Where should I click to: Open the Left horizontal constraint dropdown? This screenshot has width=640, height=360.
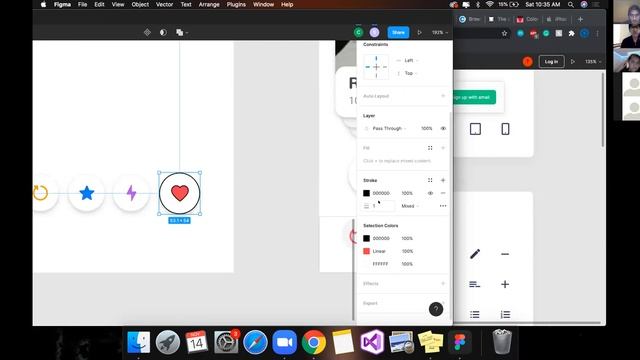click(408, 60)
